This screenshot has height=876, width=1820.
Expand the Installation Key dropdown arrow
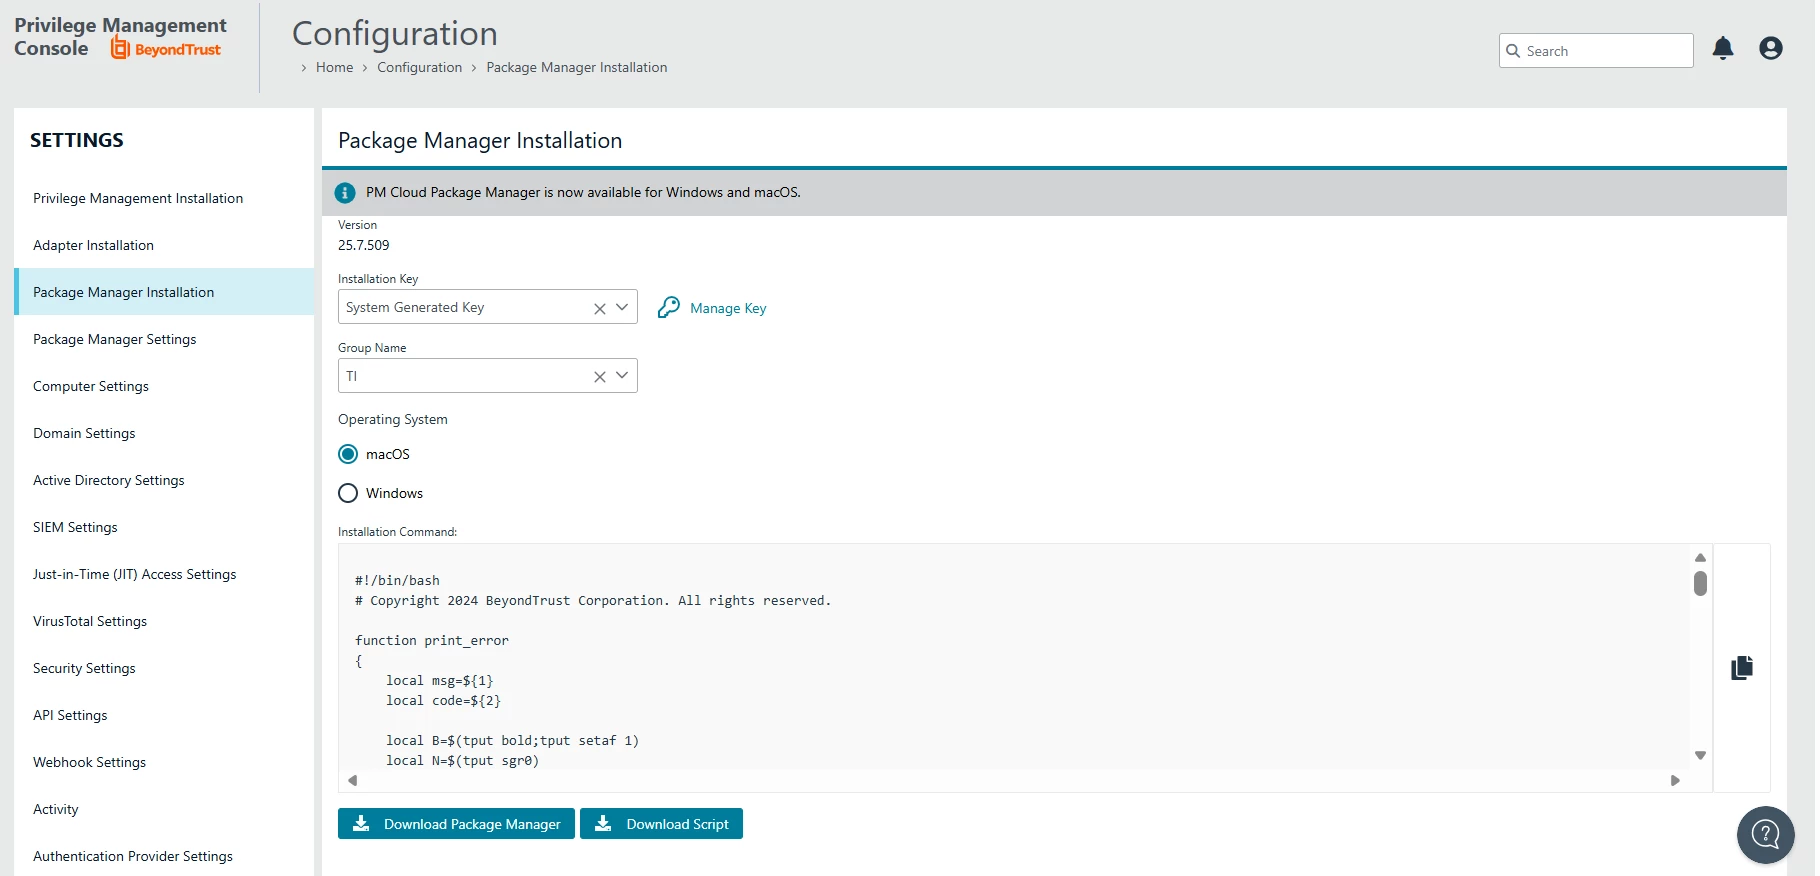(x=622, y=307)
